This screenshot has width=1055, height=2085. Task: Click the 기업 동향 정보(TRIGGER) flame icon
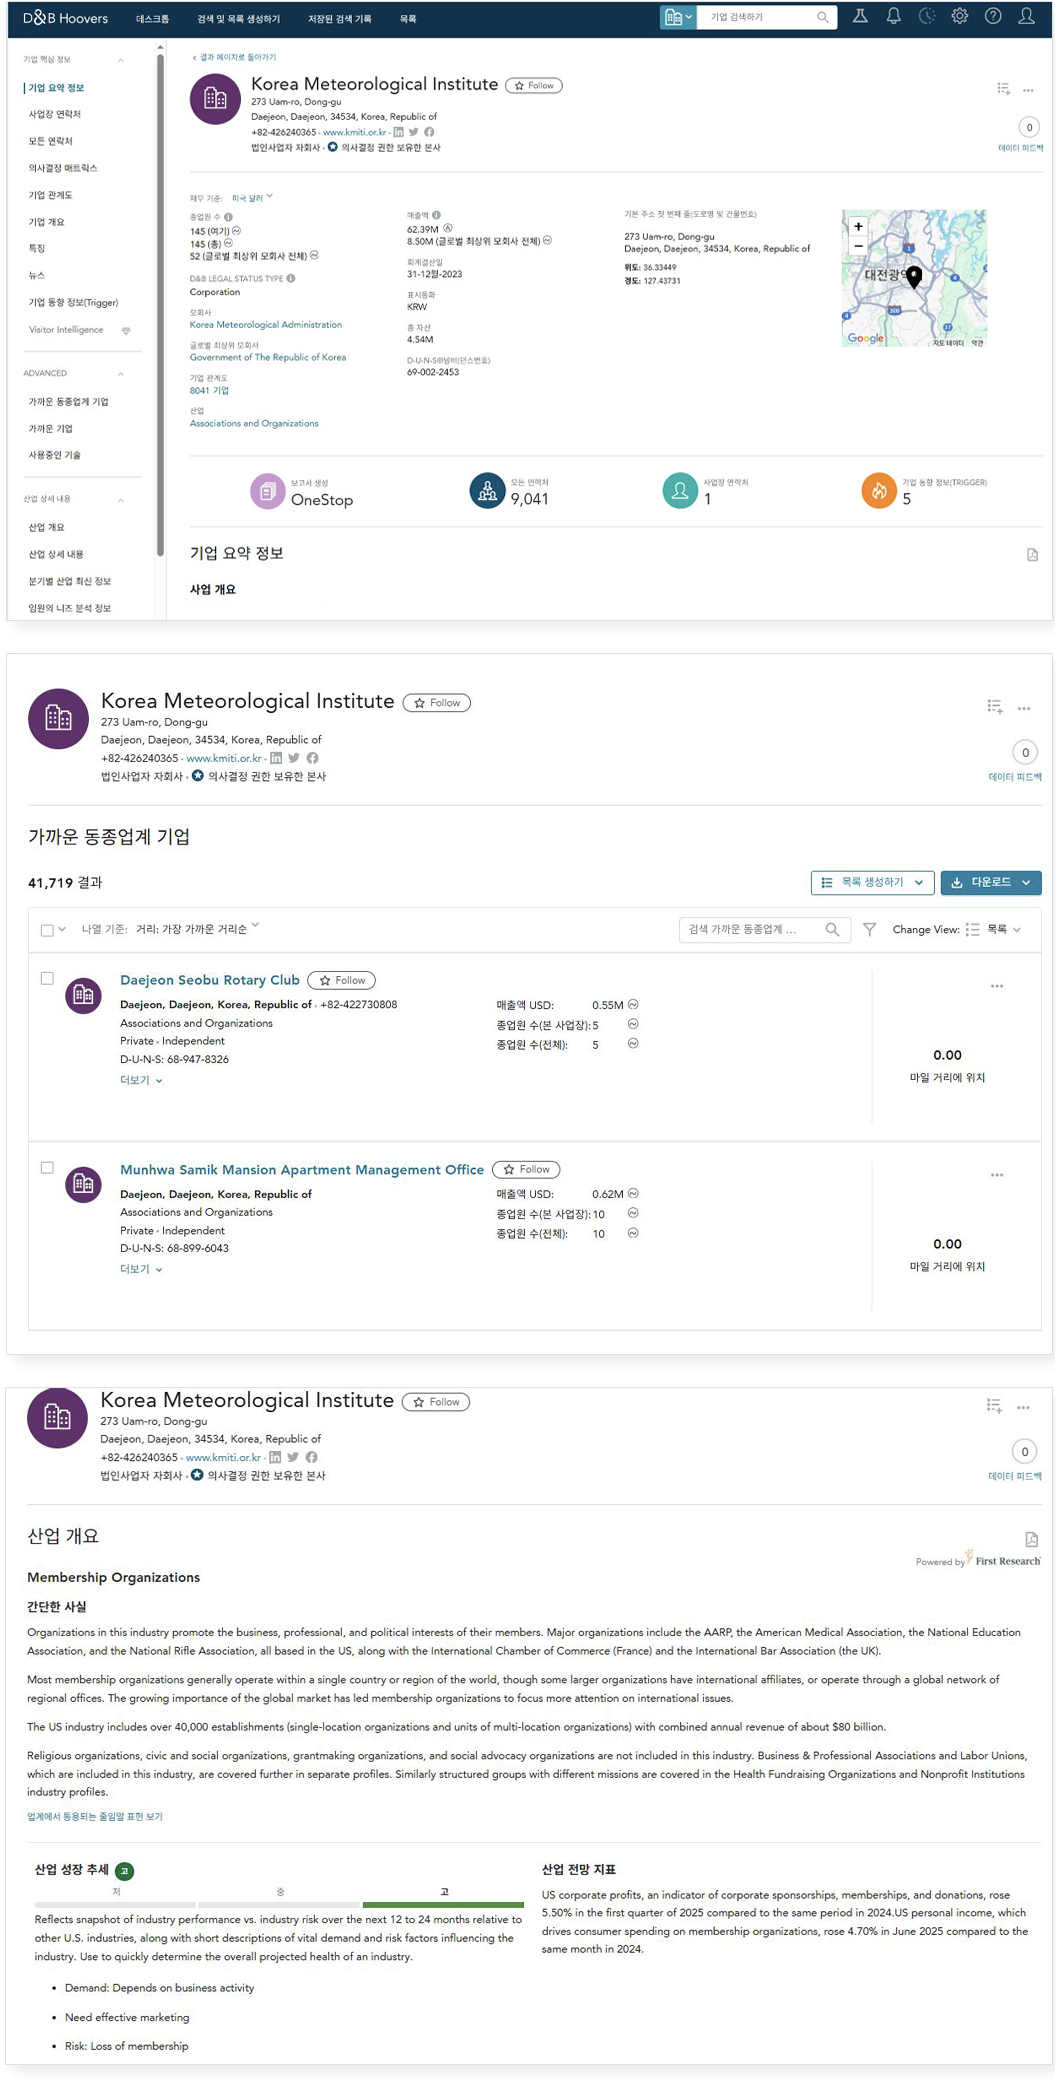(878, 491)
